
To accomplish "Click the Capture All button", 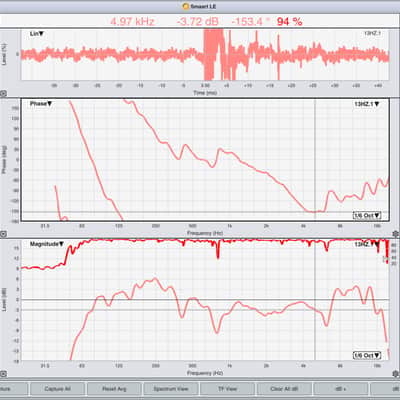I will tap(57, 389).
